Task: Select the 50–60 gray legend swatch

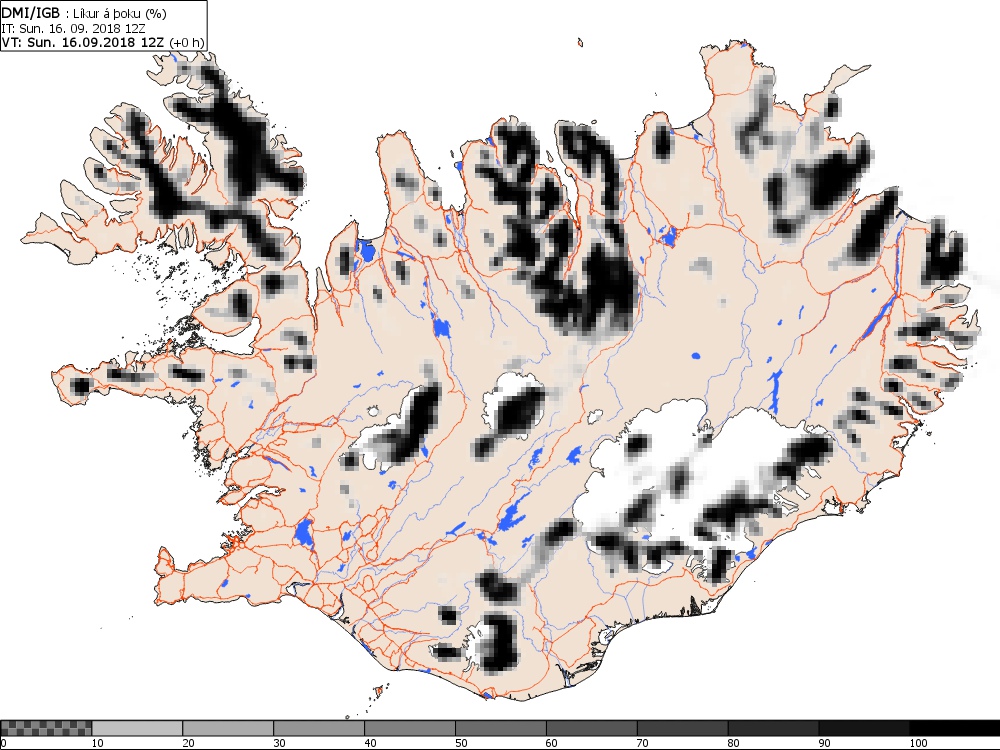Action: click(501, 728)
